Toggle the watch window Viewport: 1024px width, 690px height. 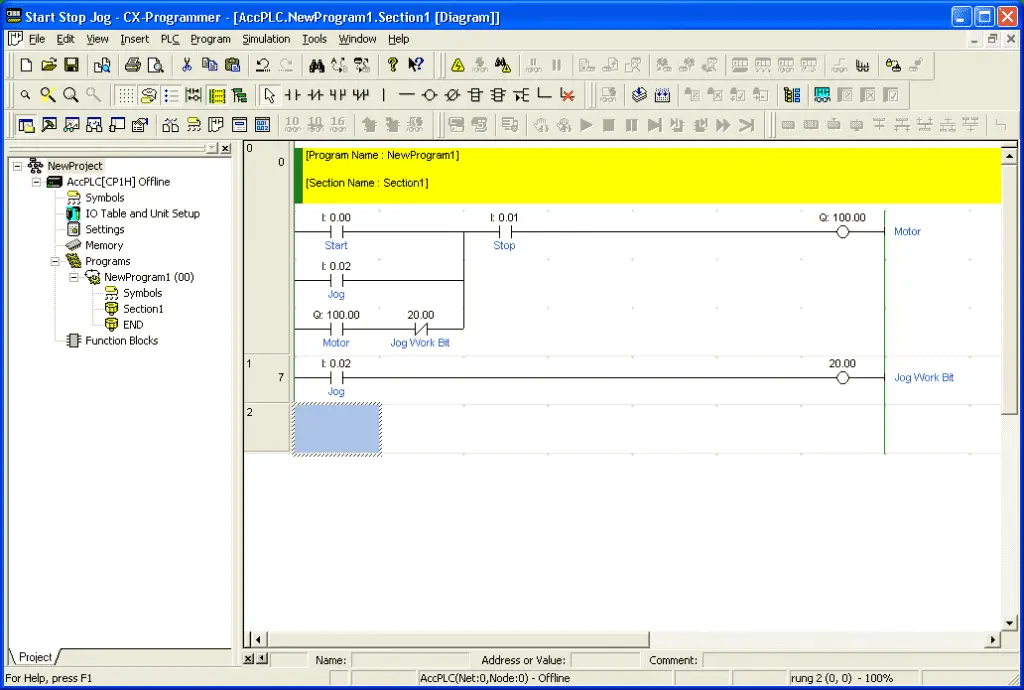coord(72,125)
